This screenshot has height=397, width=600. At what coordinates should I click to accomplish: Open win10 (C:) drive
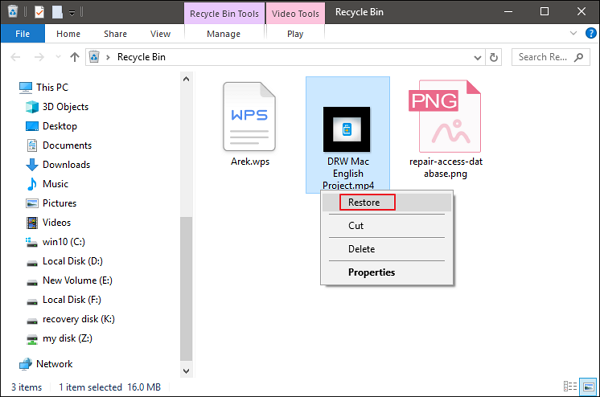pyautogui.click(x=55, y=242)
